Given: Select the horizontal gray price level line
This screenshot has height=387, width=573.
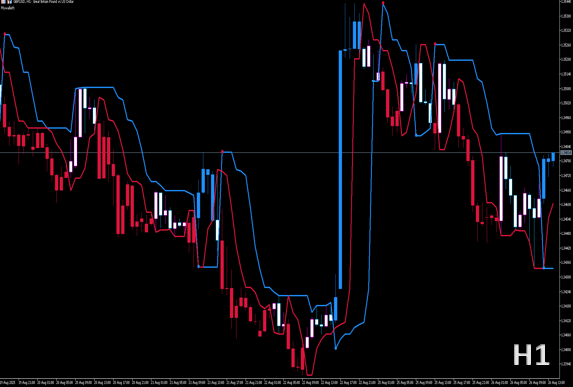Looking at the screenshot, I should pos(280,152).
